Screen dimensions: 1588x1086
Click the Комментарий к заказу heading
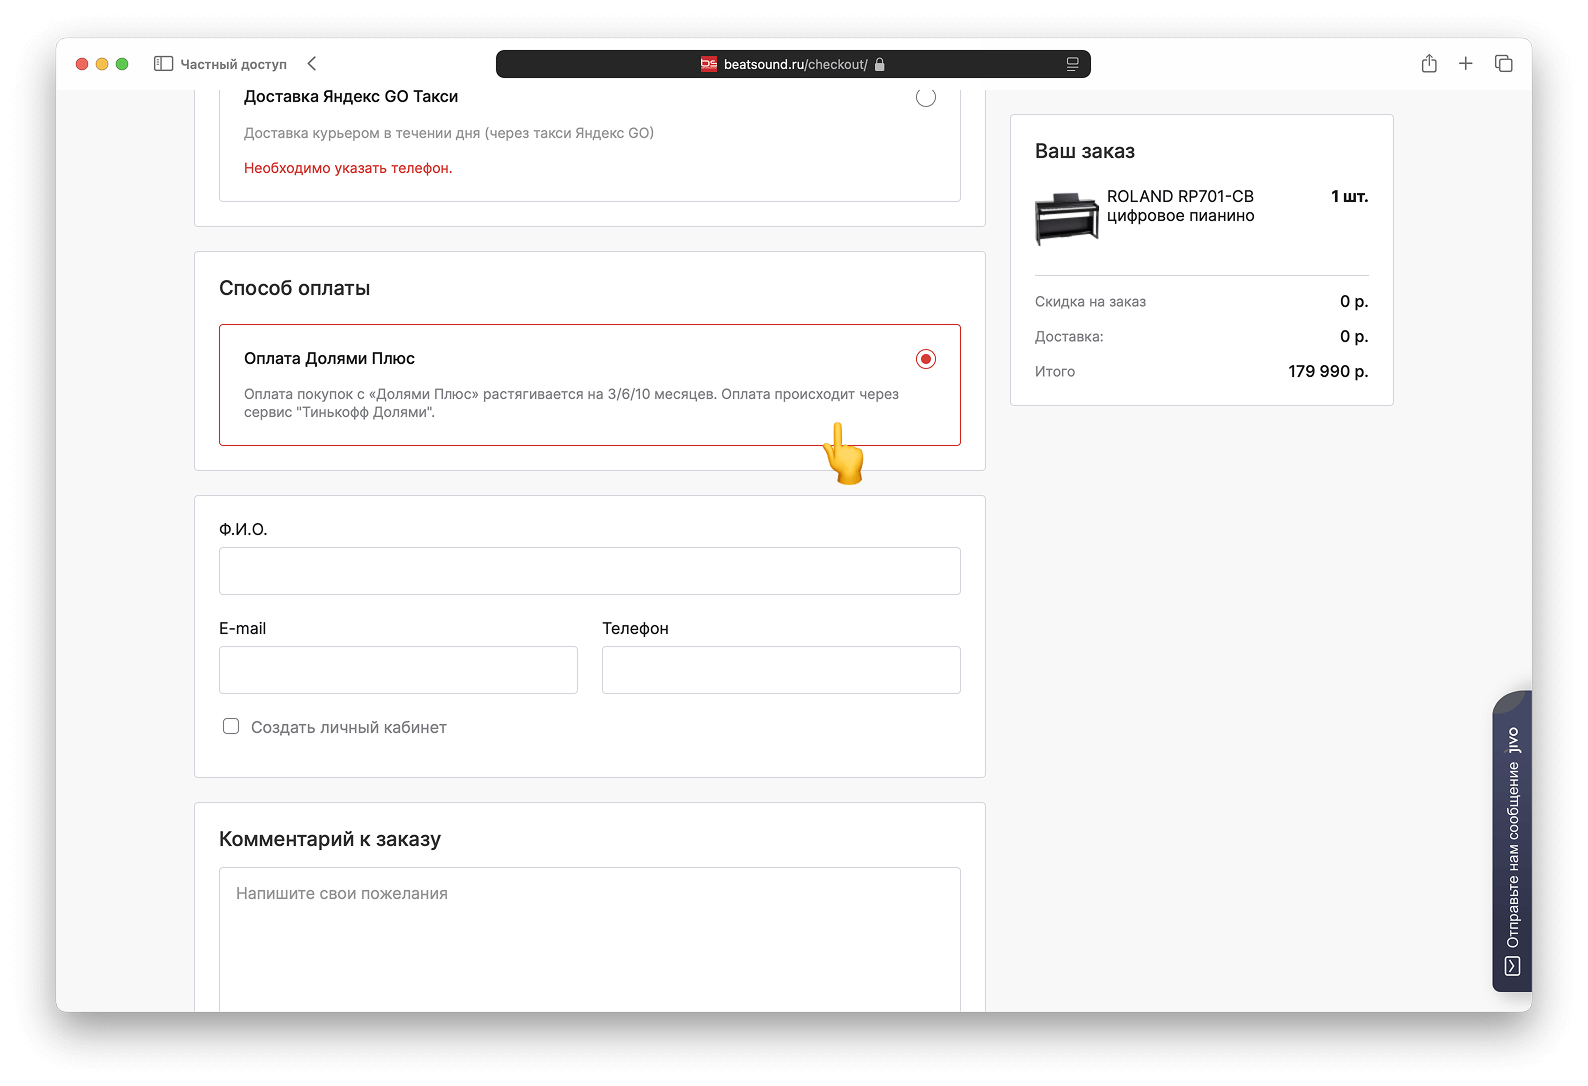tap(330, 839)
